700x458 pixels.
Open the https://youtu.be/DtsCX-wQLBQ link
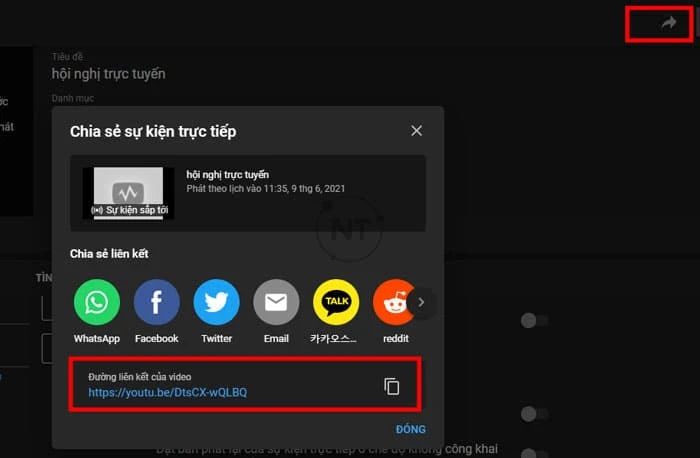167,392
